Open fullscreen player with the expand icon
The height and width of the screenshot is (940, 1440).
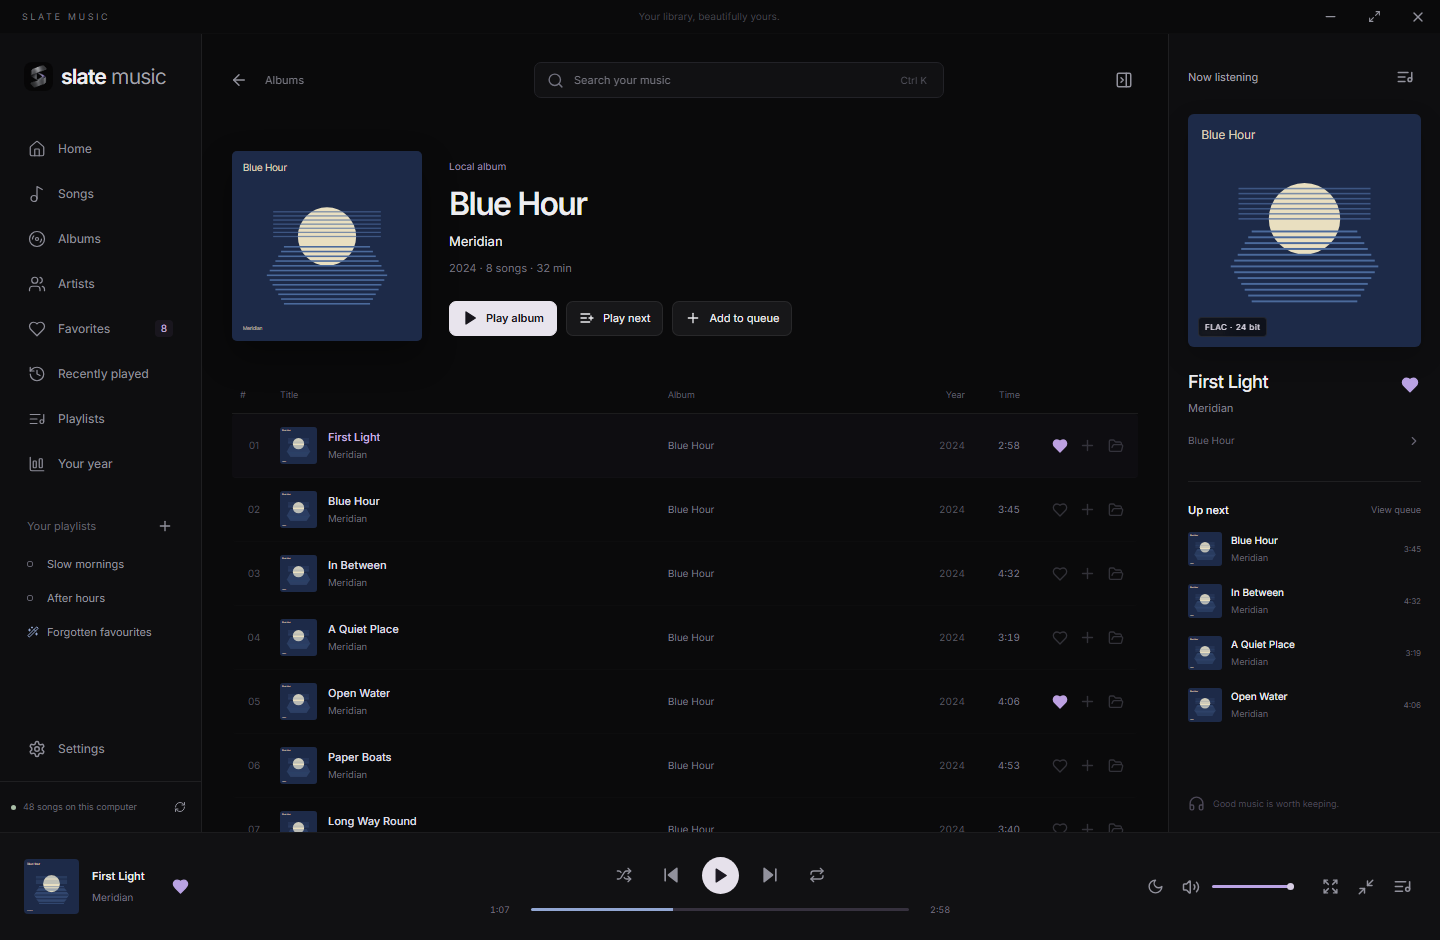(1330, 887)
